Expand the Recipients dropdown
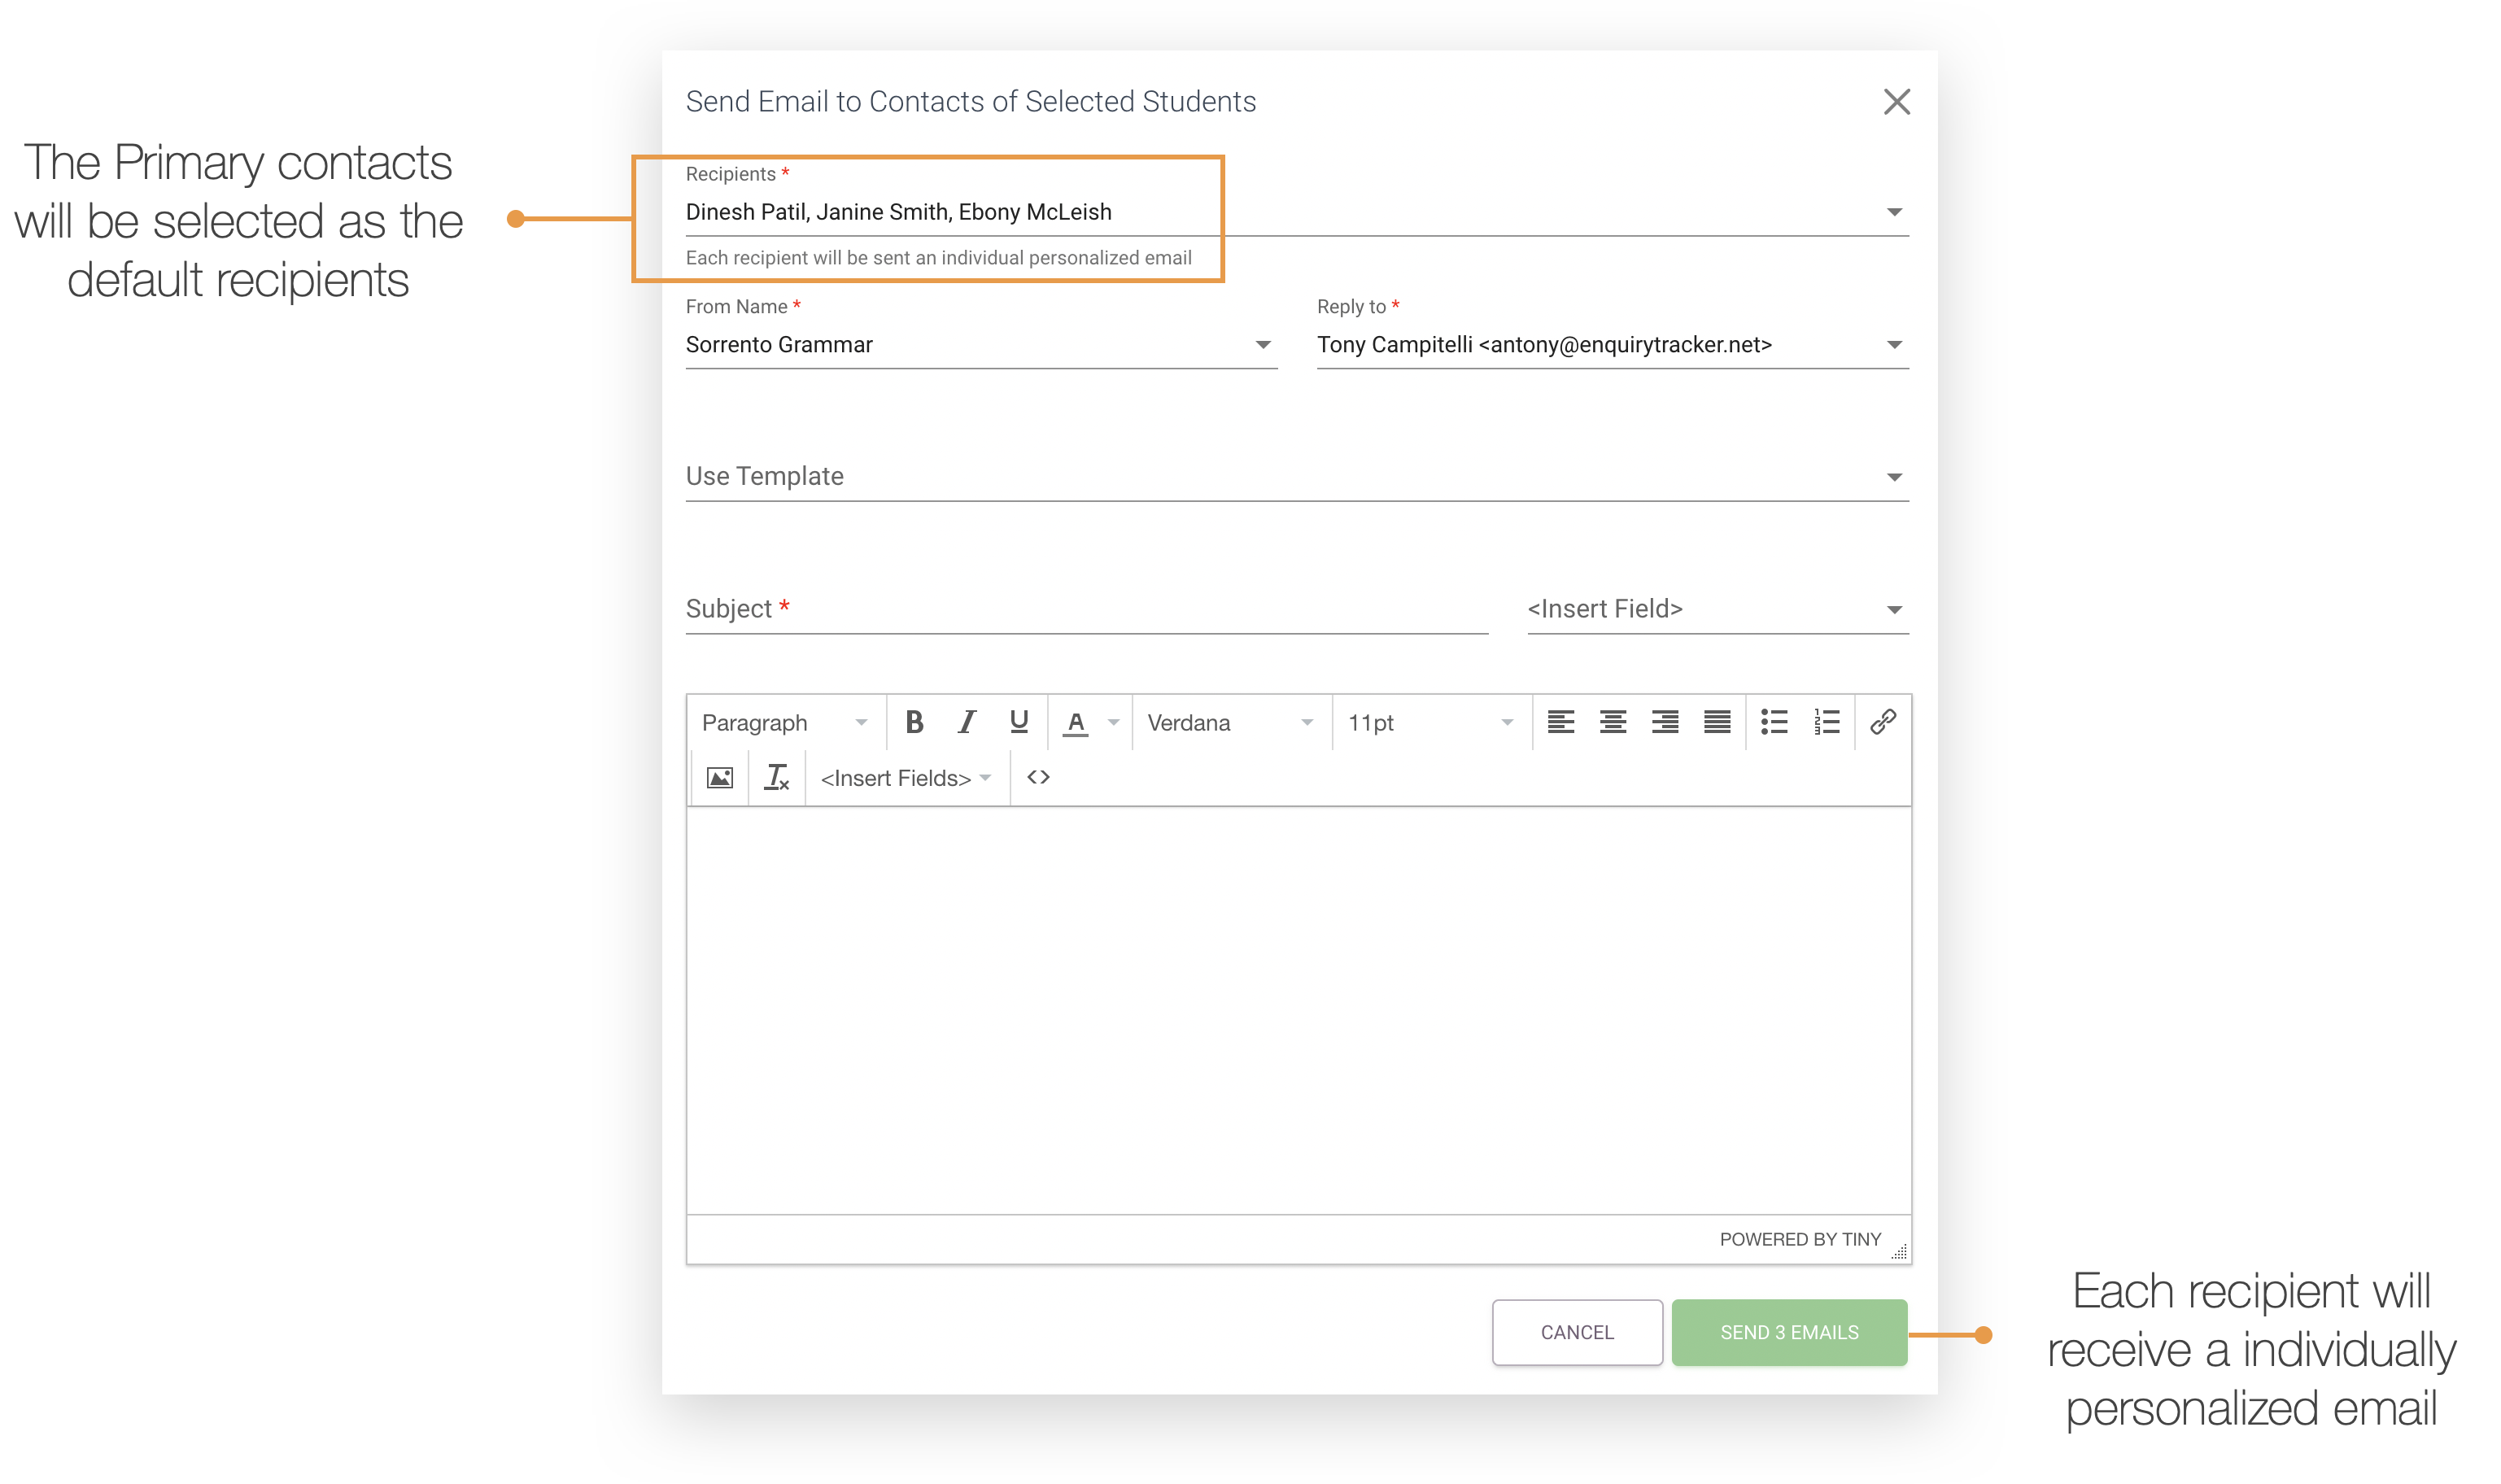Viewport: 2501px width, 1484px height. (1893, 212)
